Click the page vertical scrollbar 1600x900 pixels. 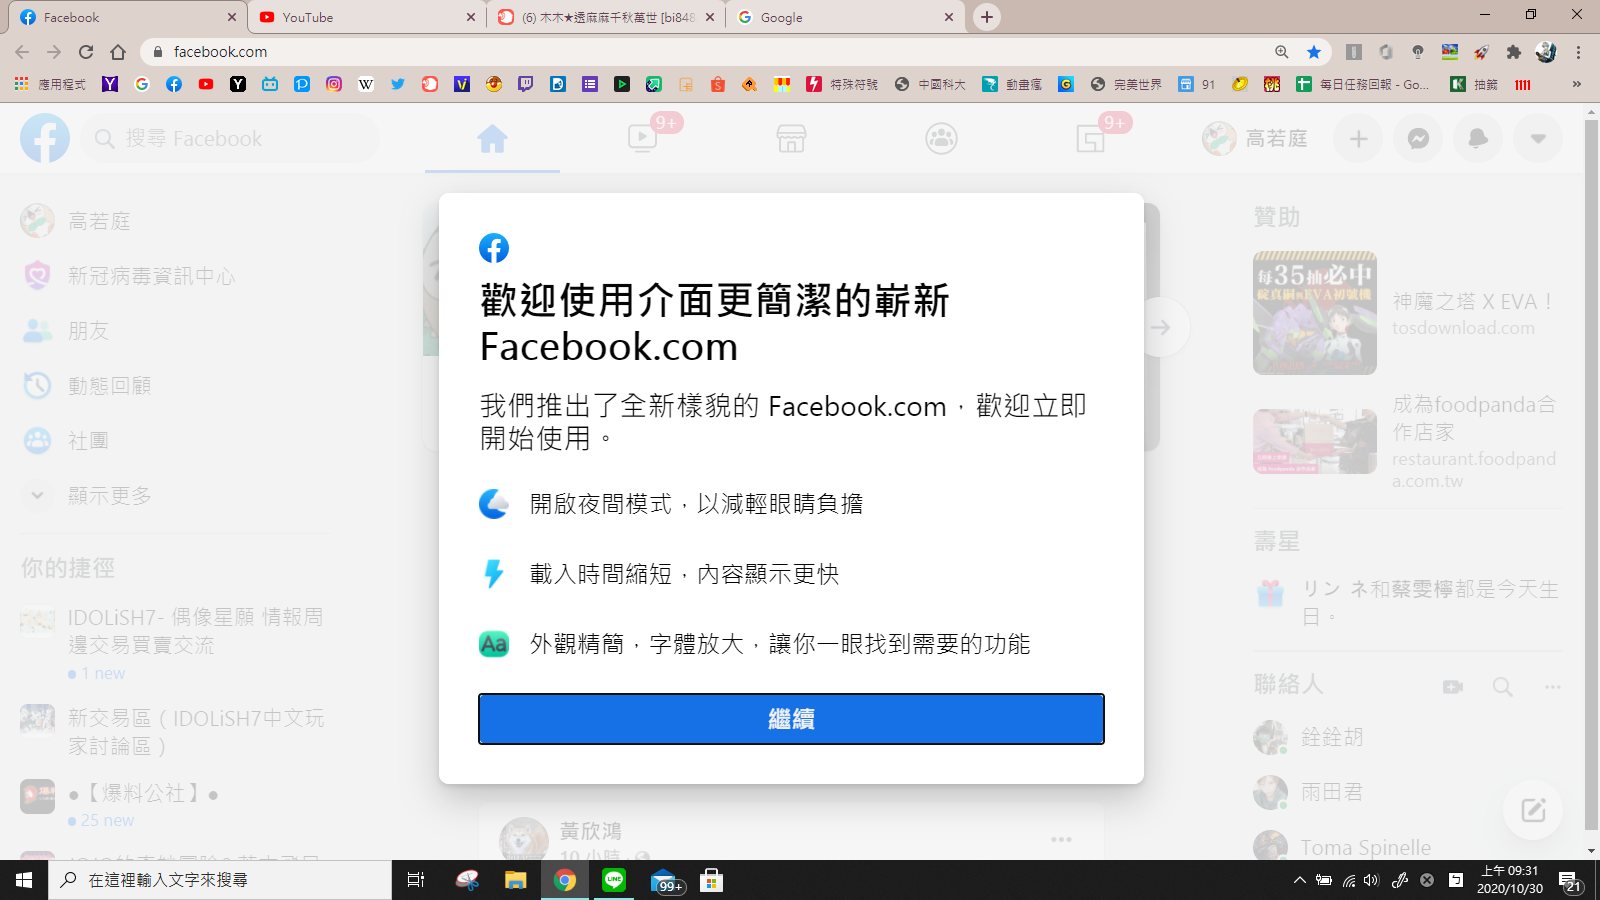[x=1591, y=475]
